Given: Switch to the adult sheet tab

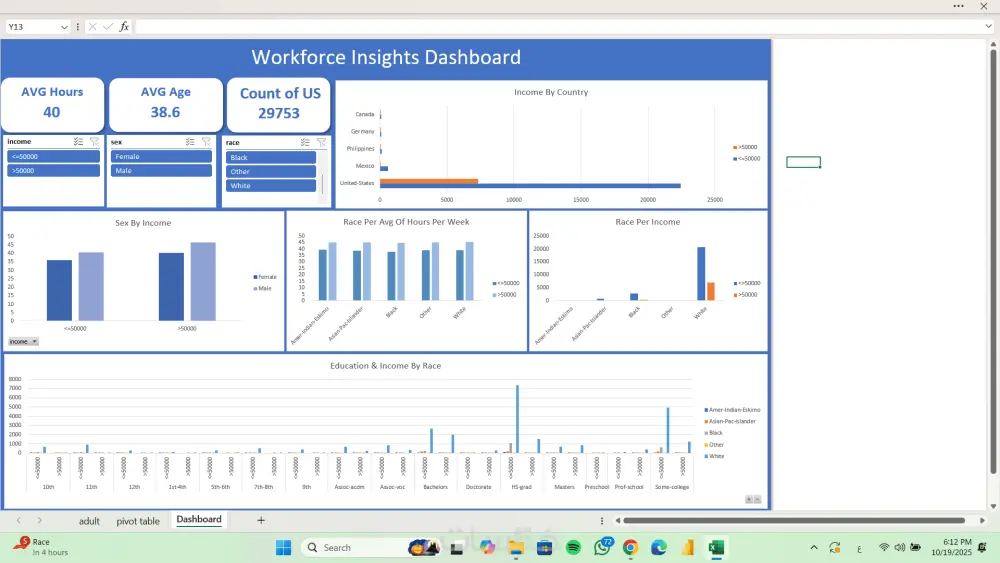Looking at the screenshot, I should (89, 521).
